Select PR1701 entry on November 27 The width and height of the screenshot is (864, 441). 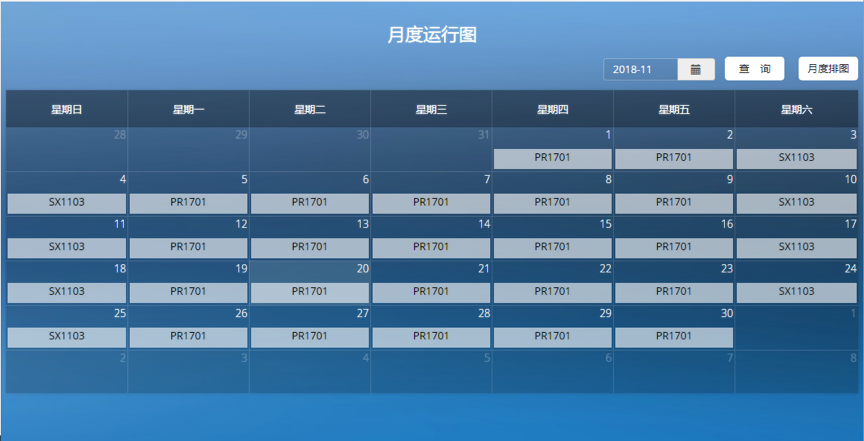tap(310, 337)
